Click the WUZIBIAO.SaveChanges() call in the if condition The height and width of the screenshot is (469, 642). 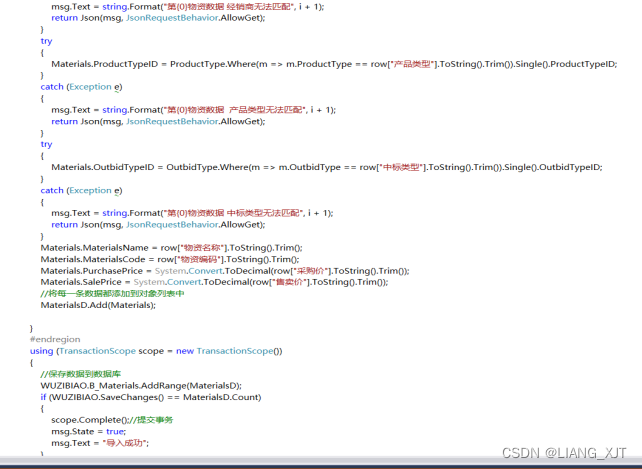point(107,397)
